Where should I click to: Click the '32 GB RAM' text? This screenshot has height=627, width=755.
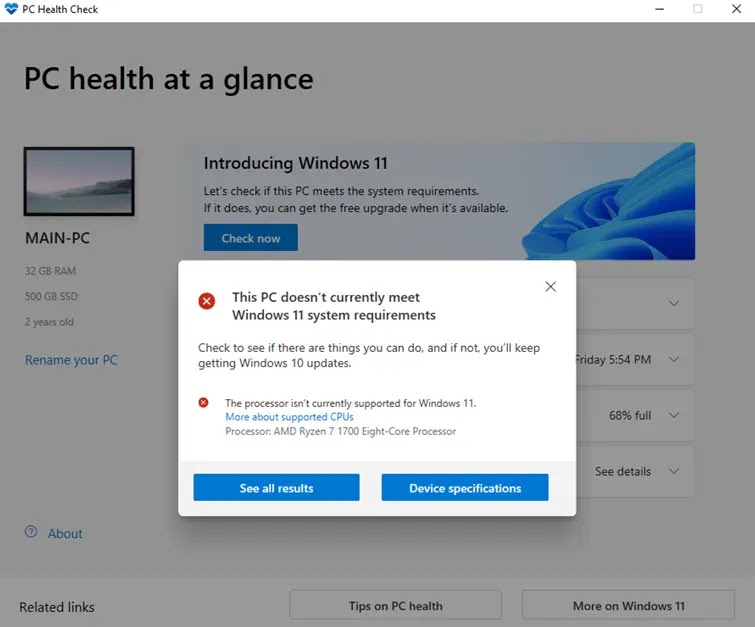click(50, 271)
